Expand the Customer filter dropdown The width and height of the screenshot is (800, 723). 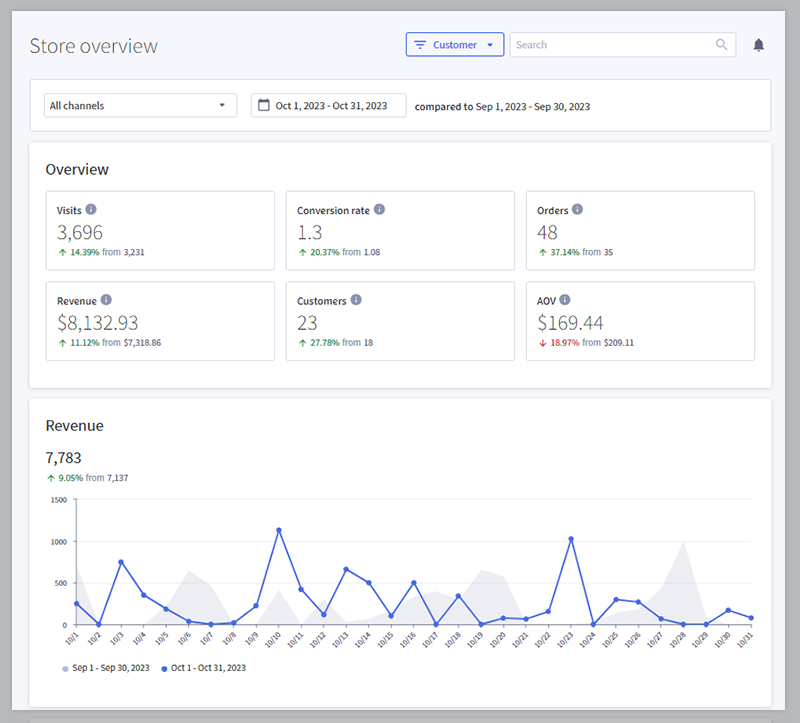[455, 45]
